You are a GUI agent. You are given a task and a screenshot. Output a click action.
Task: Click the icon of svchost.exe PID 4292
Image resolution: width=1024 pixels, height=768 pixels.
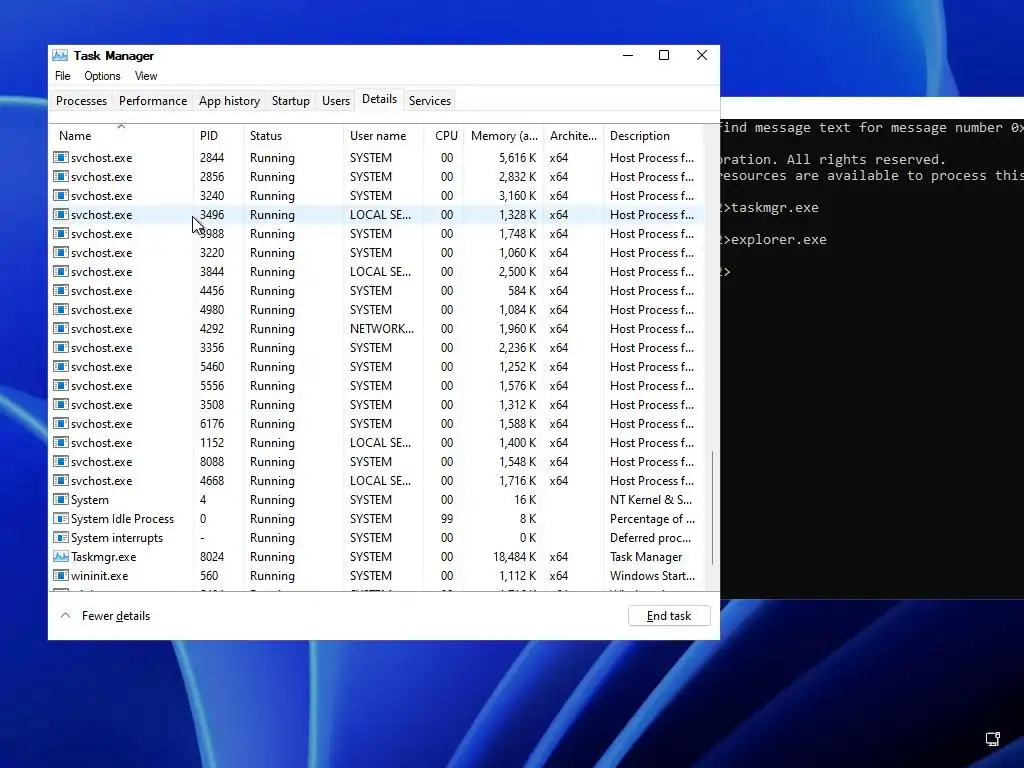click(61, 328)
